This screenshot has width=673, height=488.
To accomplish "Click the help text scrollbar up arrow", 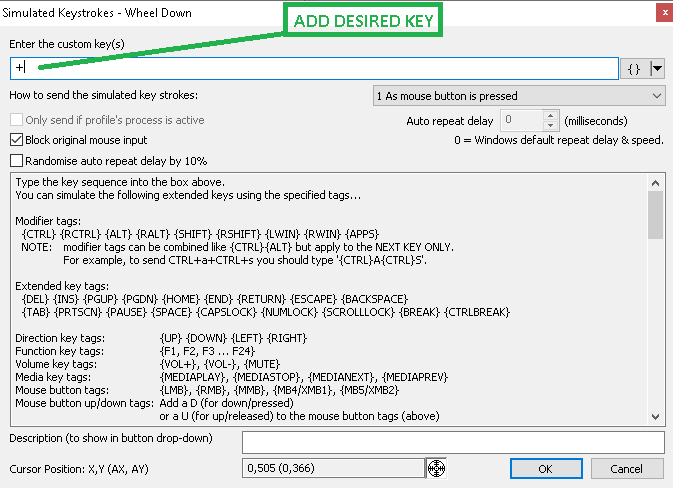I will tap(655, 183).
